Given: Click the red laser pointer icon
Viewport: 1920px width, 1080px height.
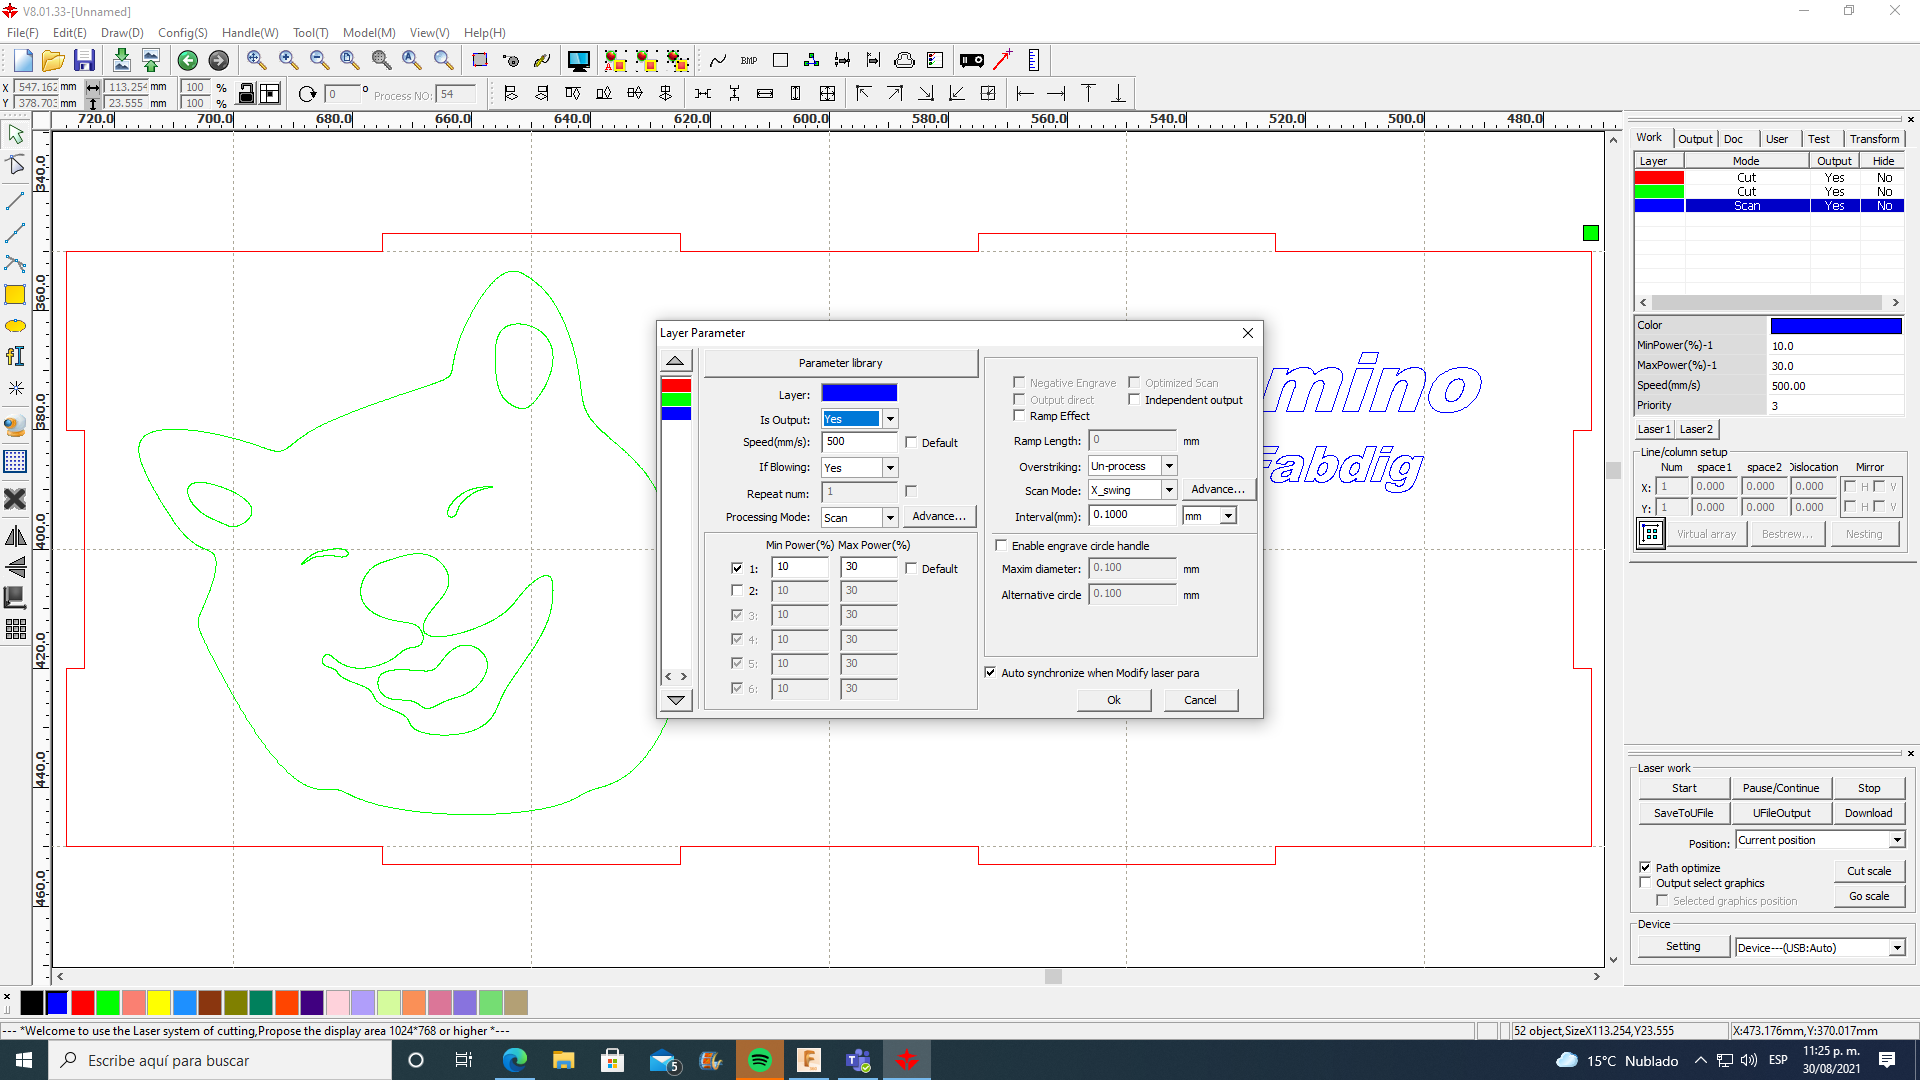Looking at the screenshot, I should click(x=1002, y=60).
